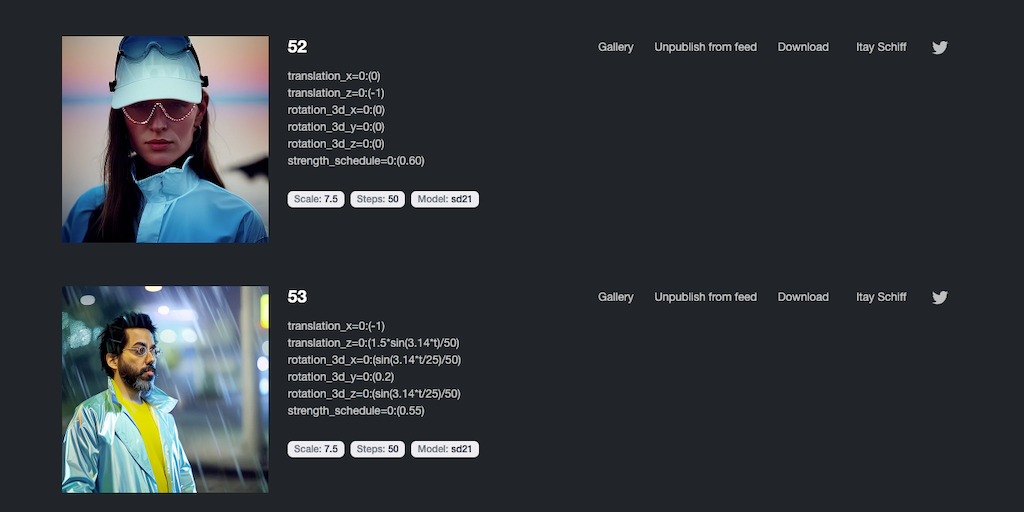The image size is (1024, 512).
Task: Visit Itay Schiff profile from post 52
Action: pyautogui.click(x=881, y=47)
